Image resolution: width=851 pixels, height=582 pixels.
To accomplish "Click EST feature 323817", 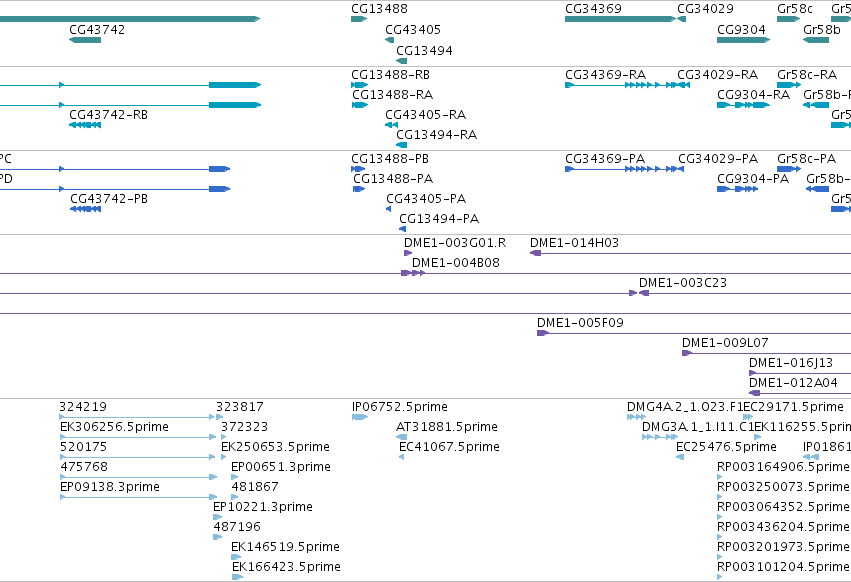I will click(x=219, y=417).
